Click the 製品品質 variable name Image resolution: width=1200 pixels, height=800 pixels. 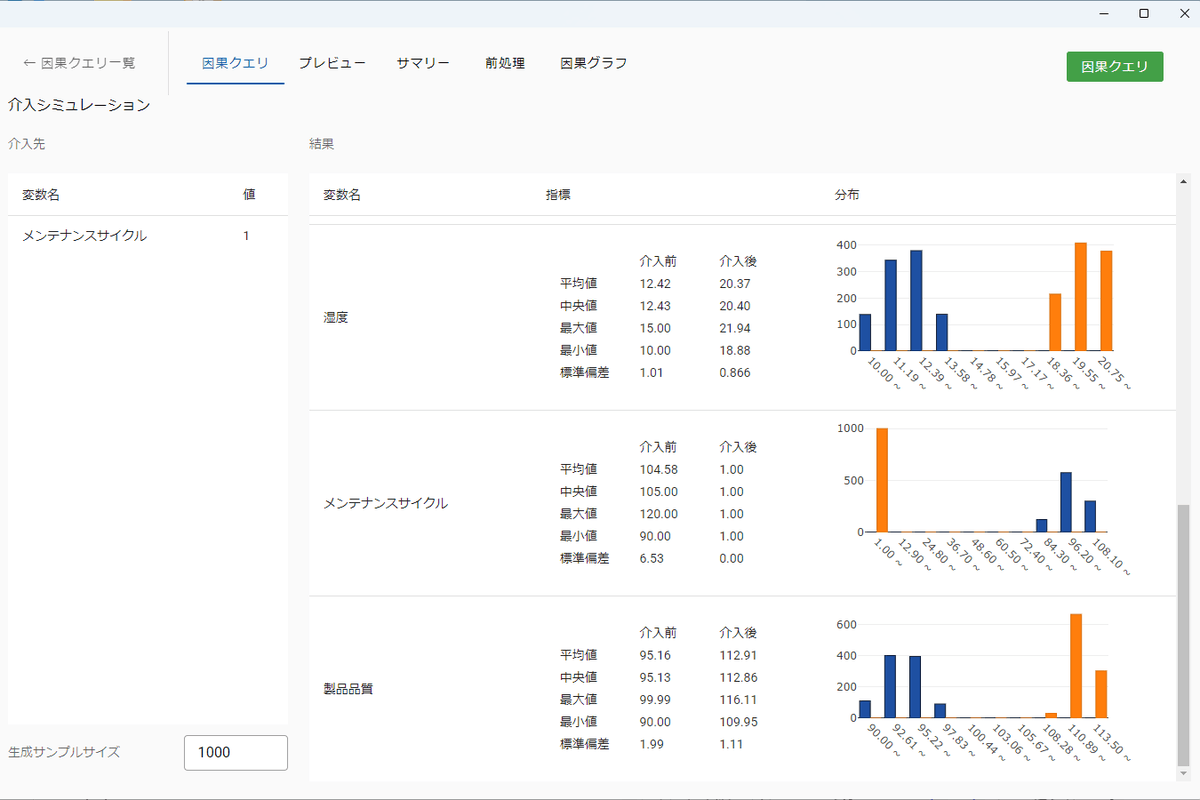(348, 689)
